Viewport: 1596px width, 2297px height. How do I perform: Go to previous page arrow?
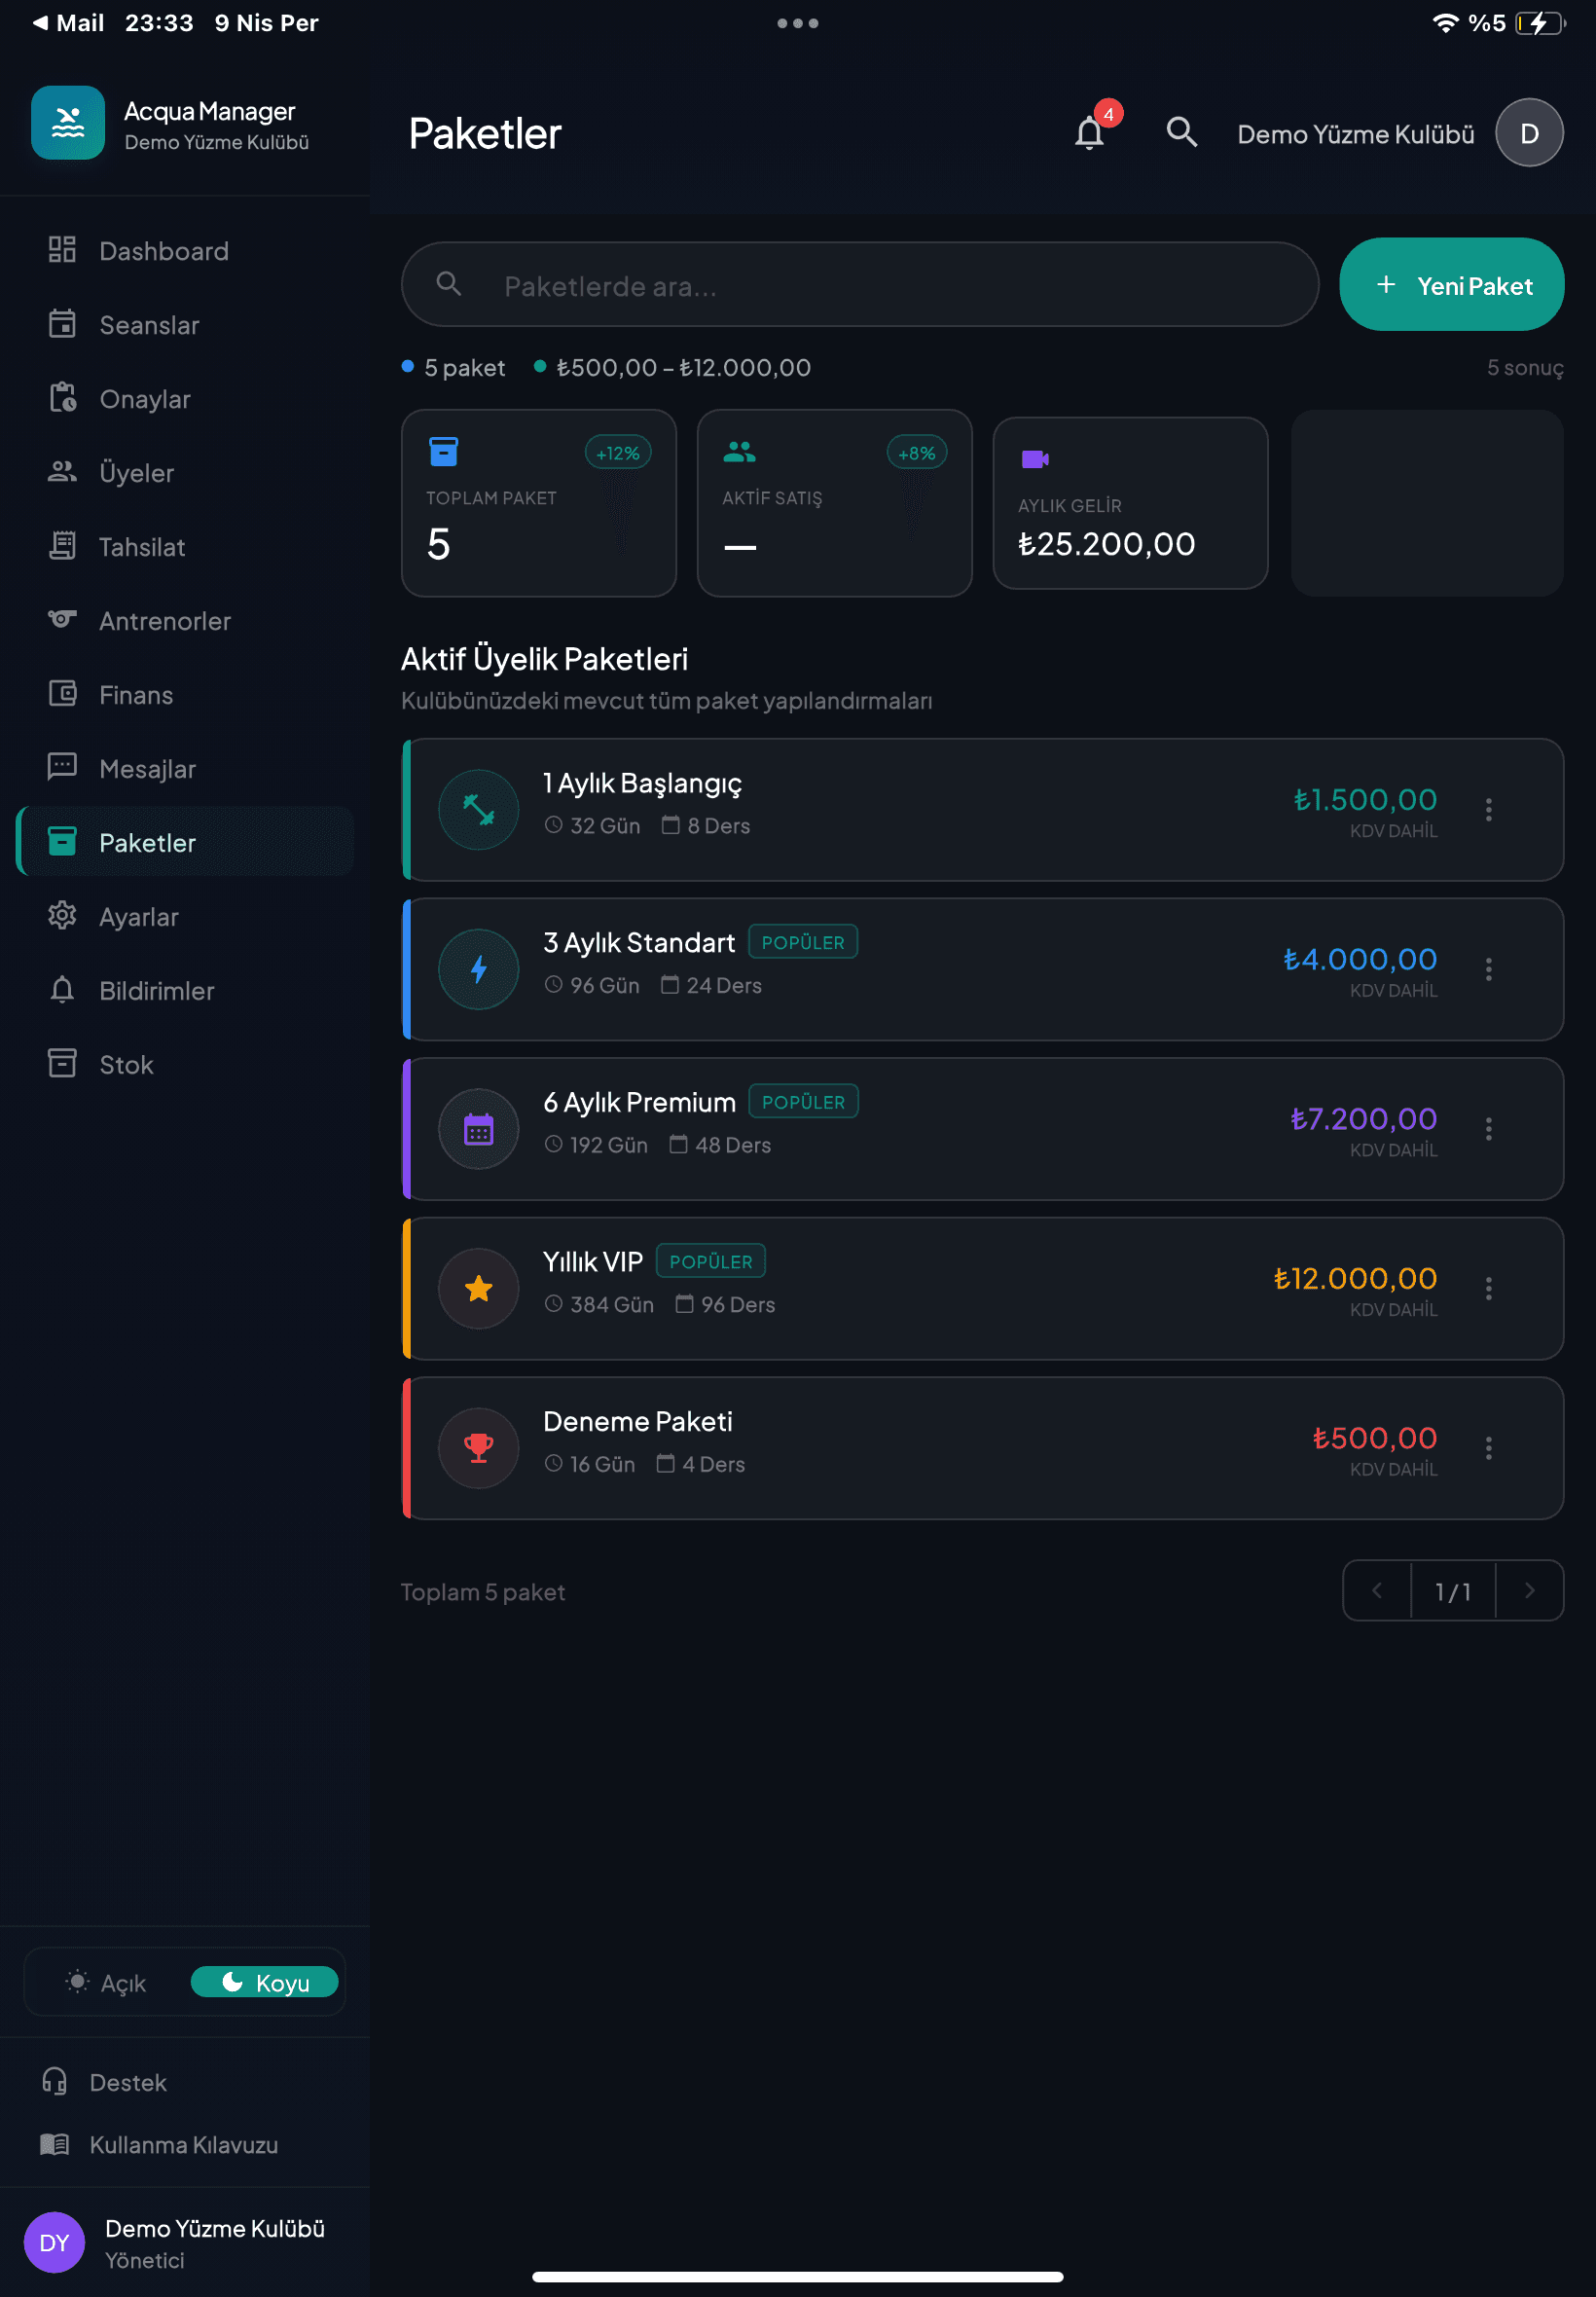(x=1377, y=1590)
